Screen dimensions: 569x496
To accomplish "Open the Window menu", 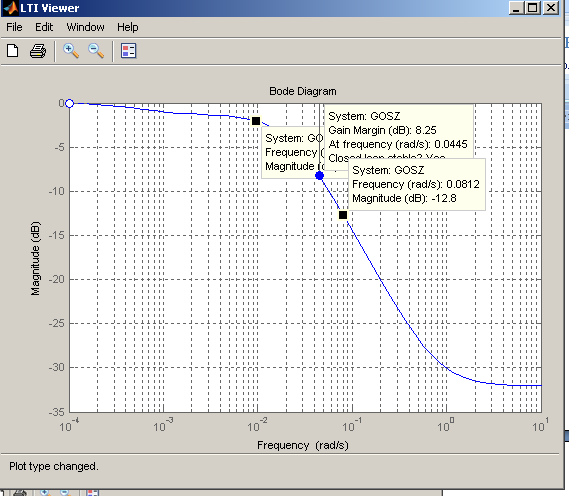I will click(85, 27).
